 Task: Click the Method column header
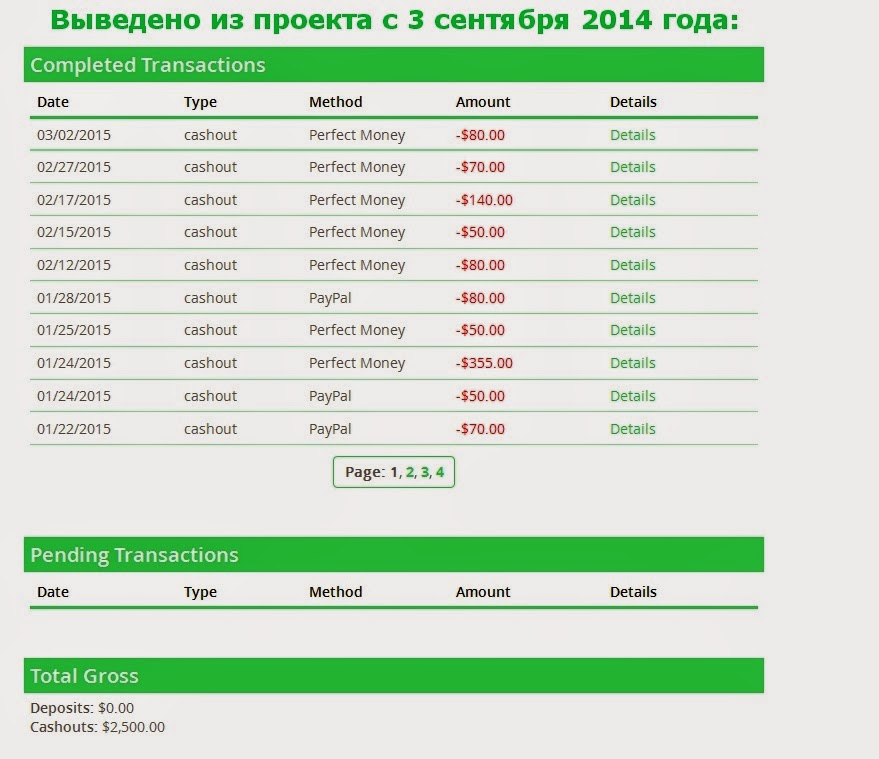coord(335,102)
